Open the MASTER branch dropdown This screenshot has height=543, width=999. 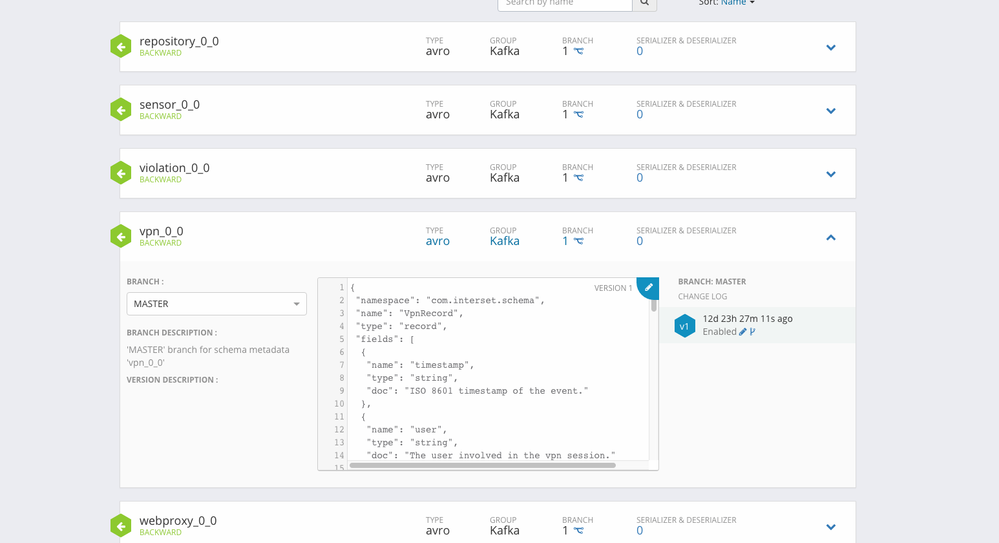(x=216, y=304)
